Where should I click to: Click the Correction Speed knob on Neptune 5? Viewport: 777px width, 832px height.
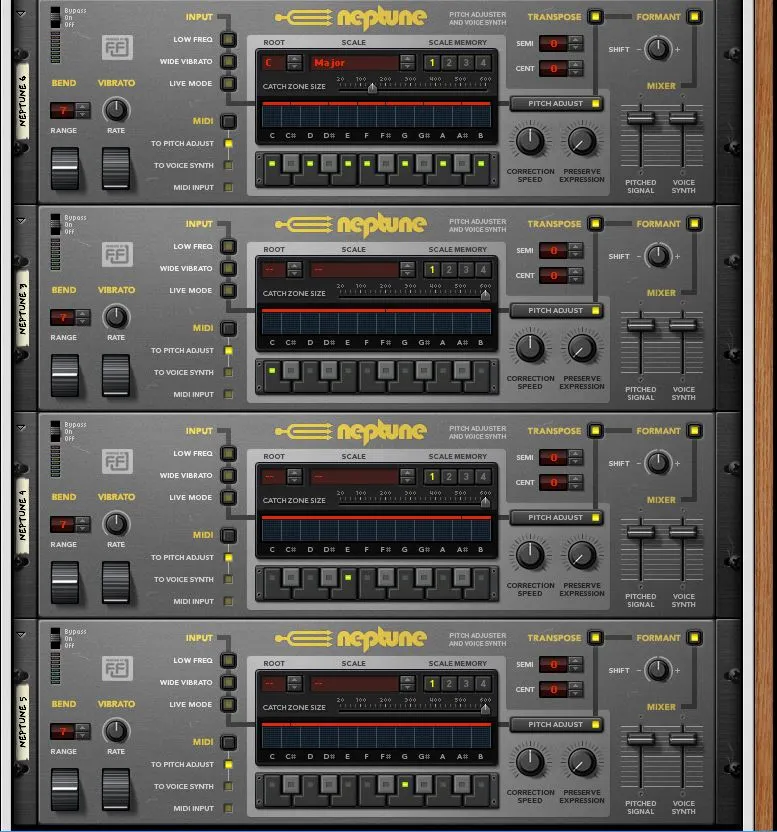(530, 762)
